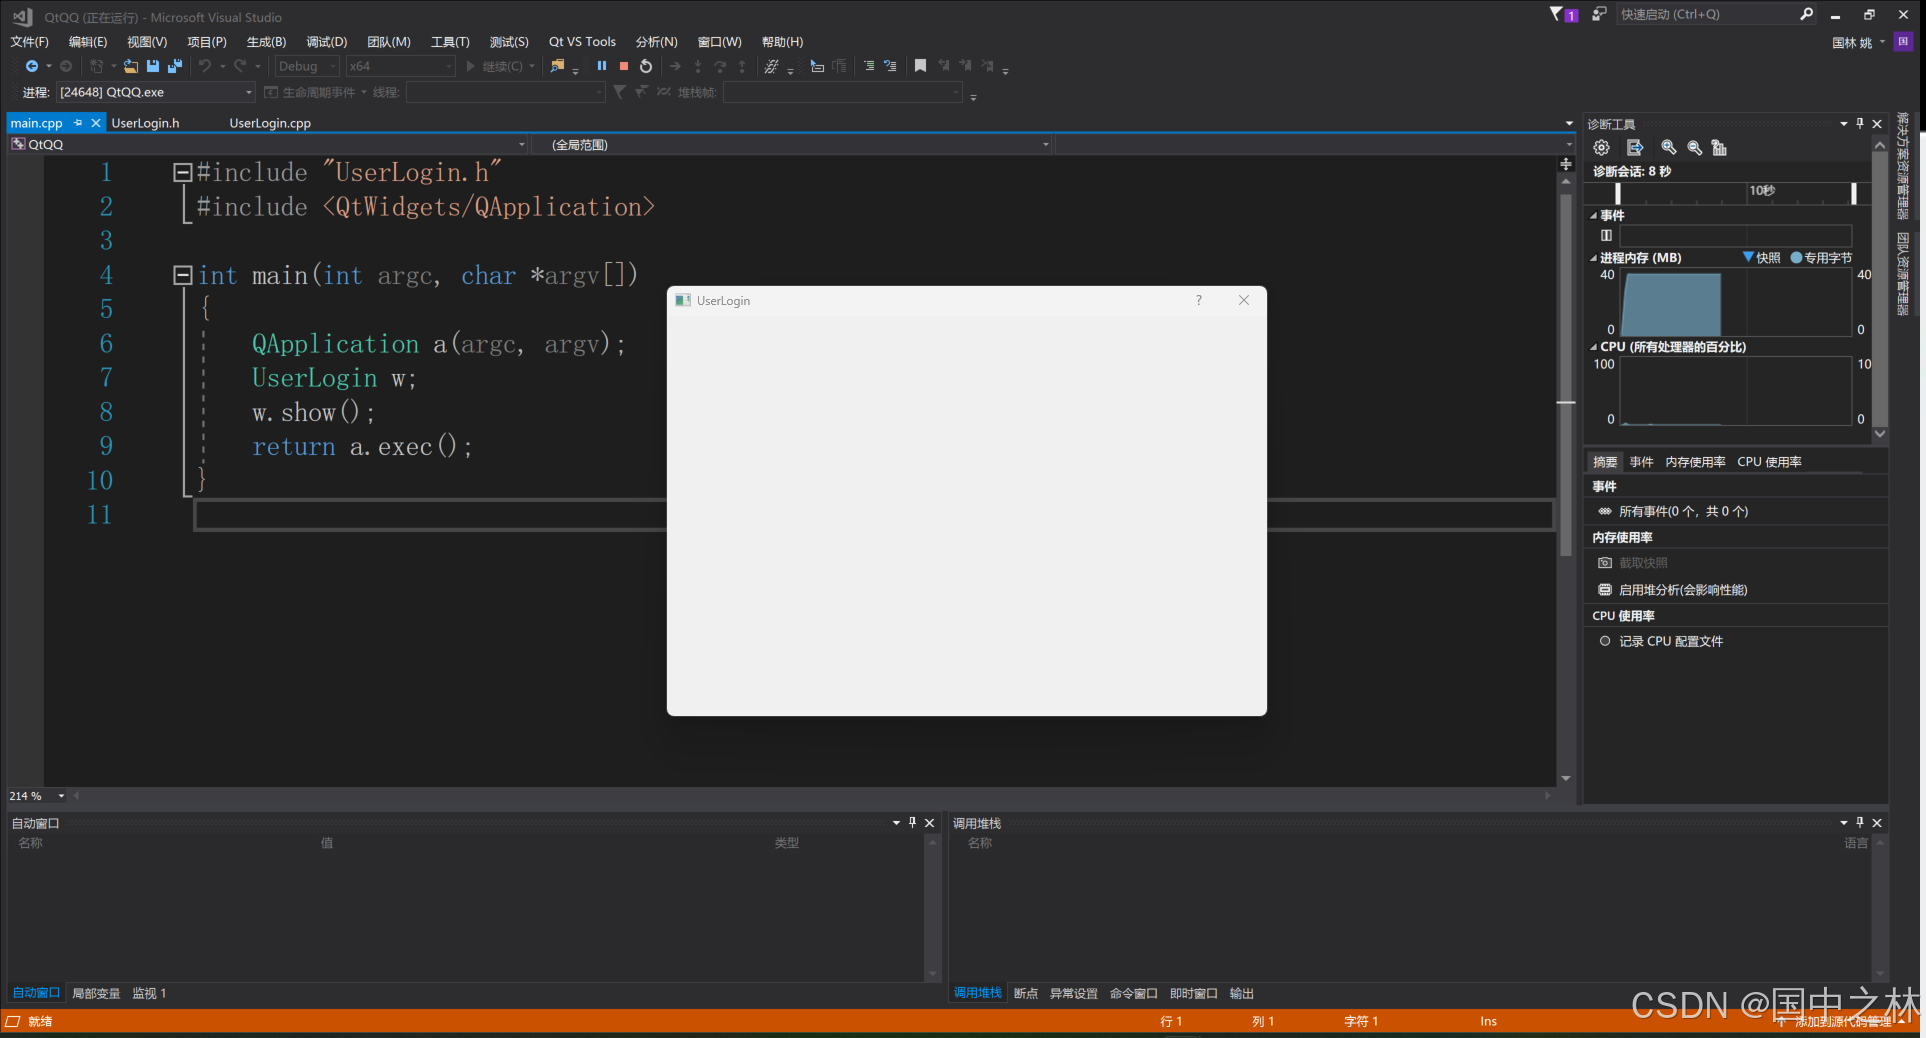This screenshot has width=1926, height=1038.
Task: Click the Undo arrow icon
Action: tap(205, 66)
